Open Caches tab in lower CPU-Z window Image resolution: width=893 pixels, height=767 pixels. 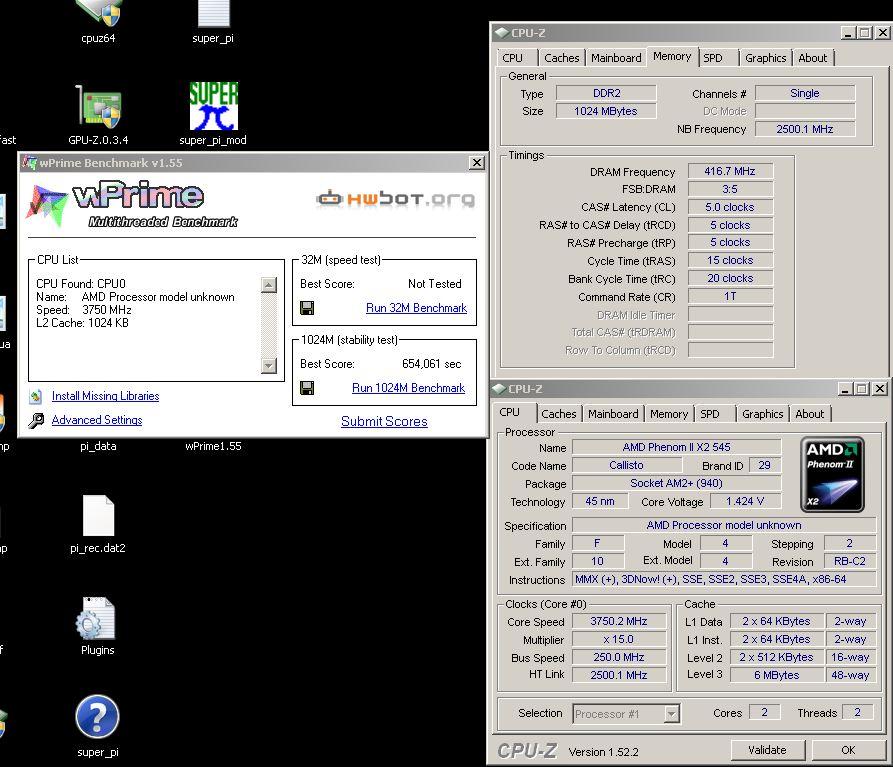[559, 414]
